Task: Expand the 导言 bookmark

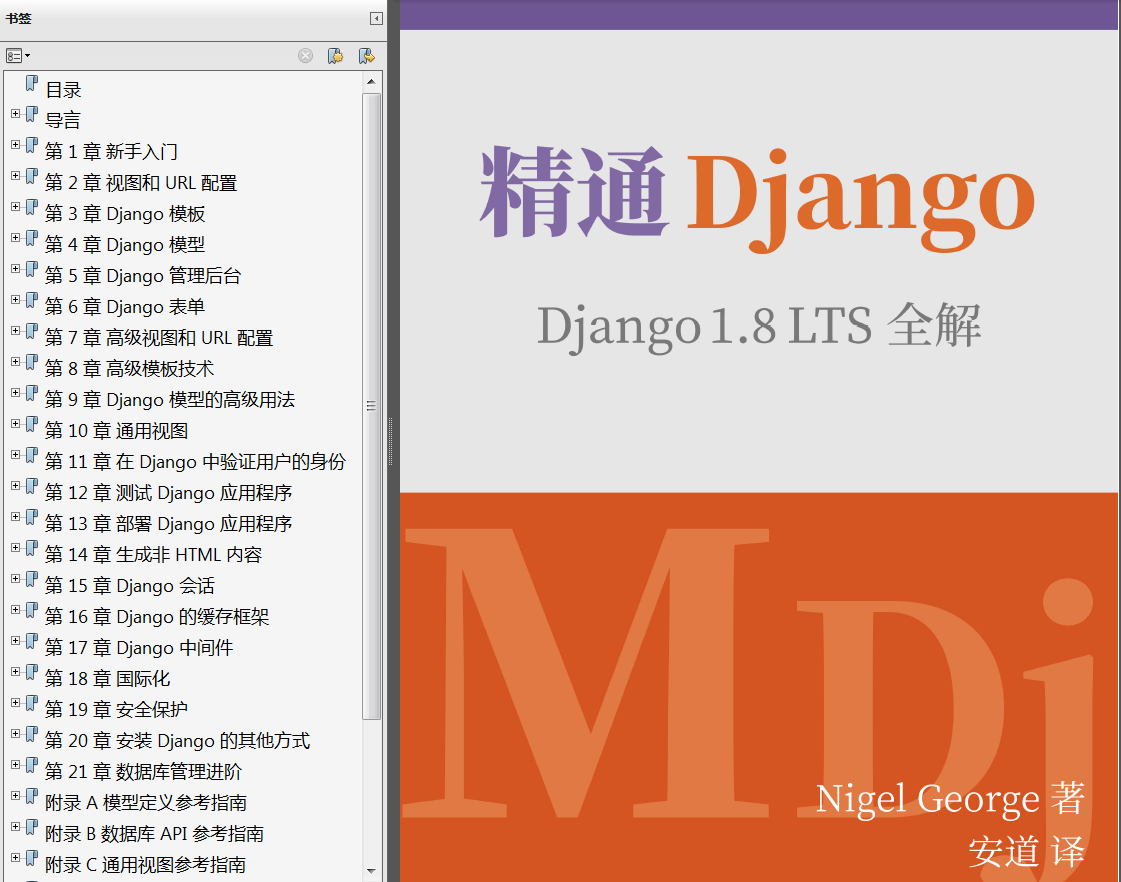Action: [16, 113]
